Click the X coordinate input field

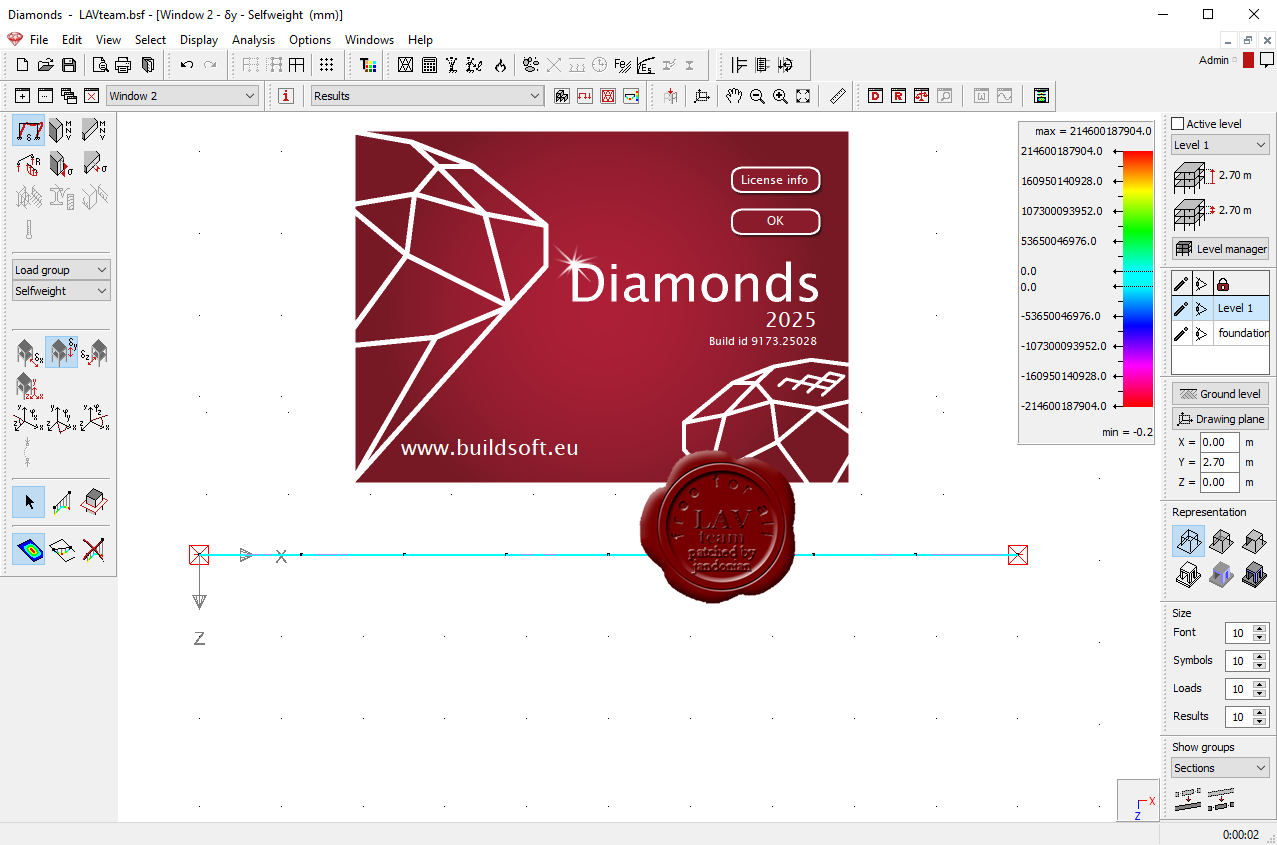[x=1219, y=442]
